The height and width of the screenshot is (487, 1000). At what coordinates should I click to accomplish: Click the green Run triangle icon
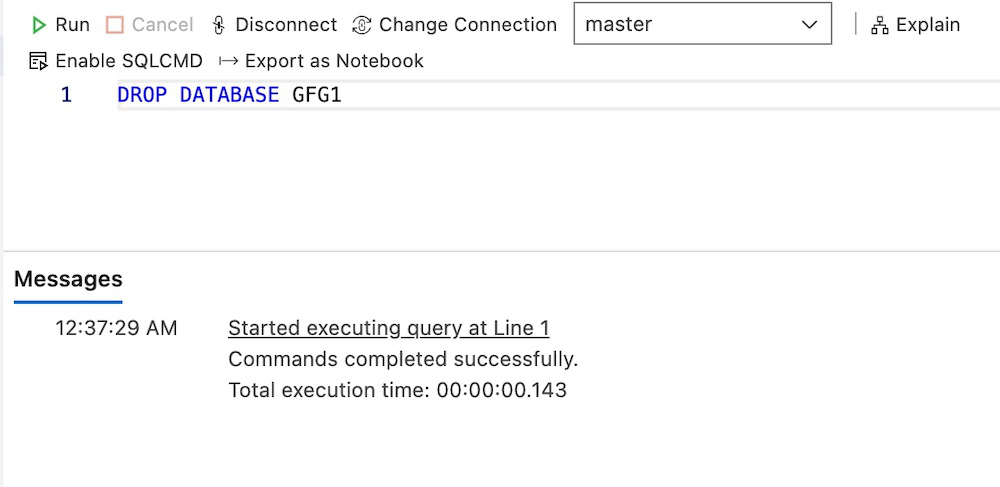[39, 25]
